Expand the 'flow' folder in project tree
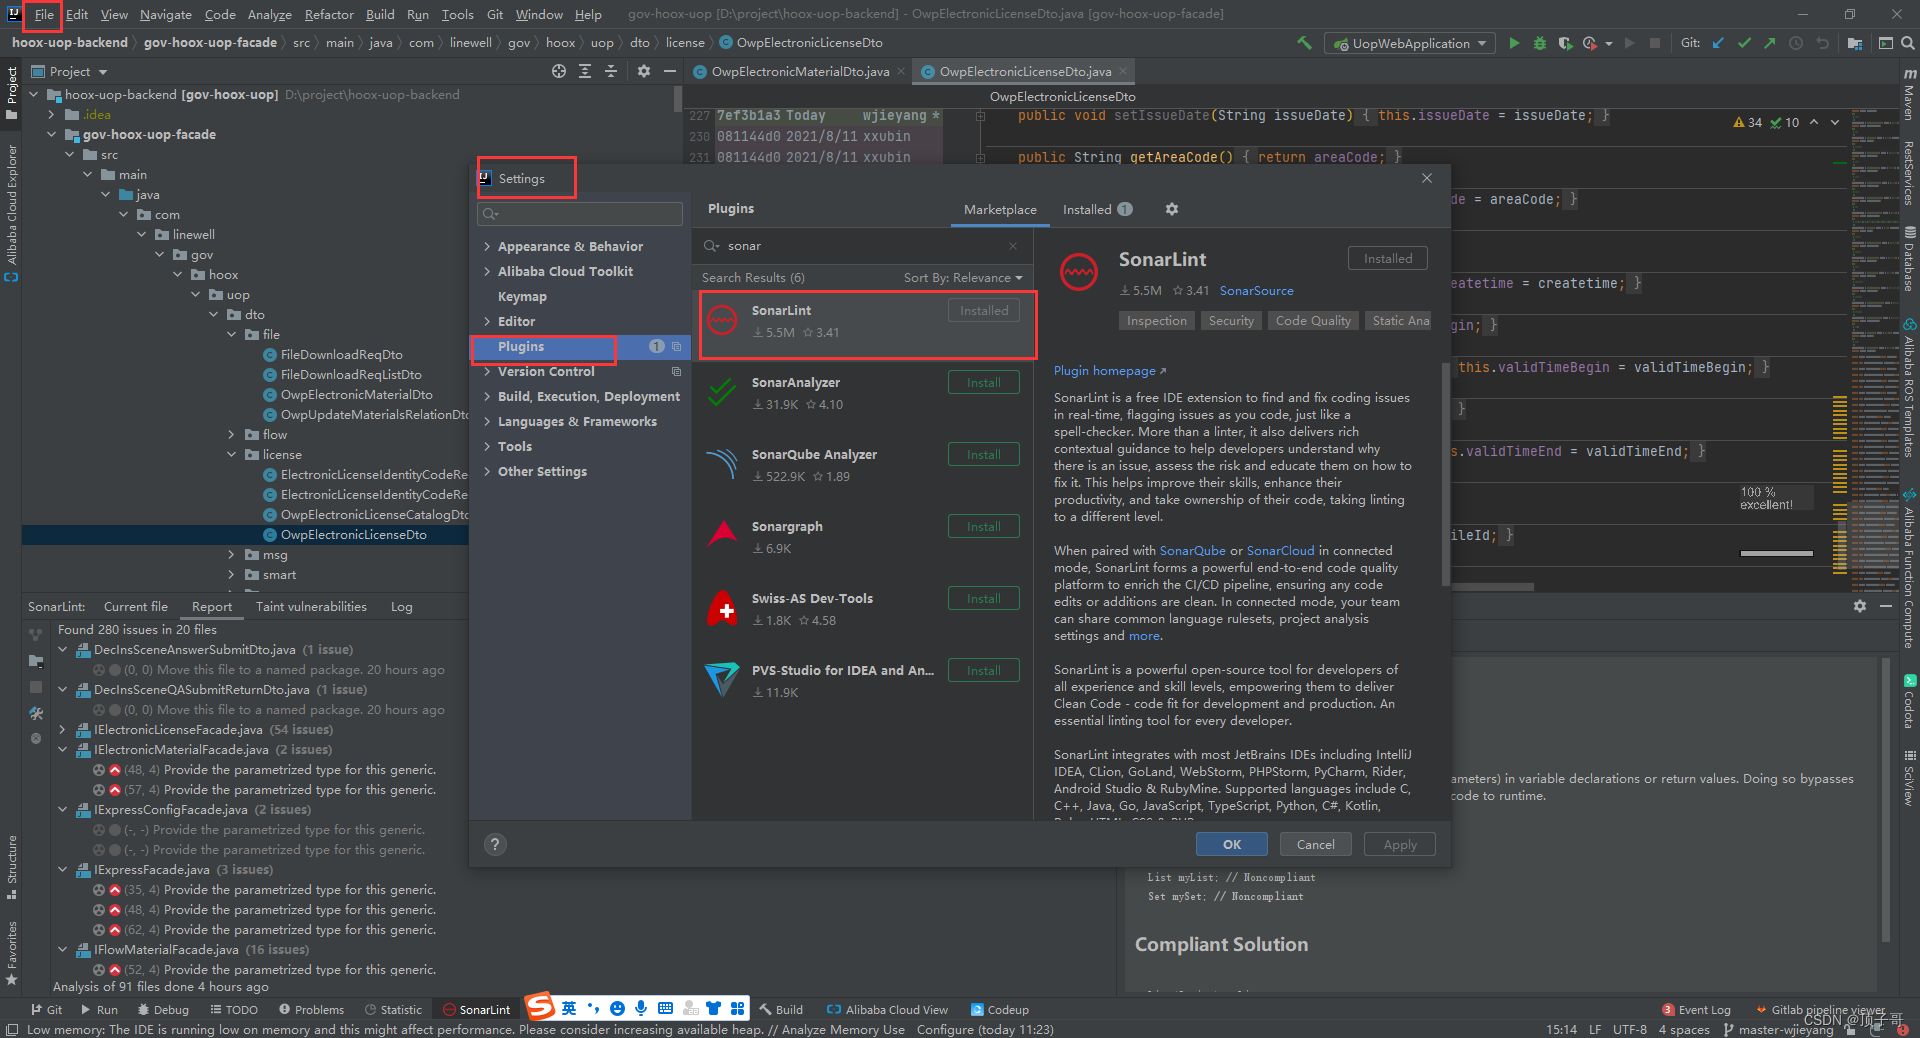1920x1038 pixels. click(x=231, y=435)
